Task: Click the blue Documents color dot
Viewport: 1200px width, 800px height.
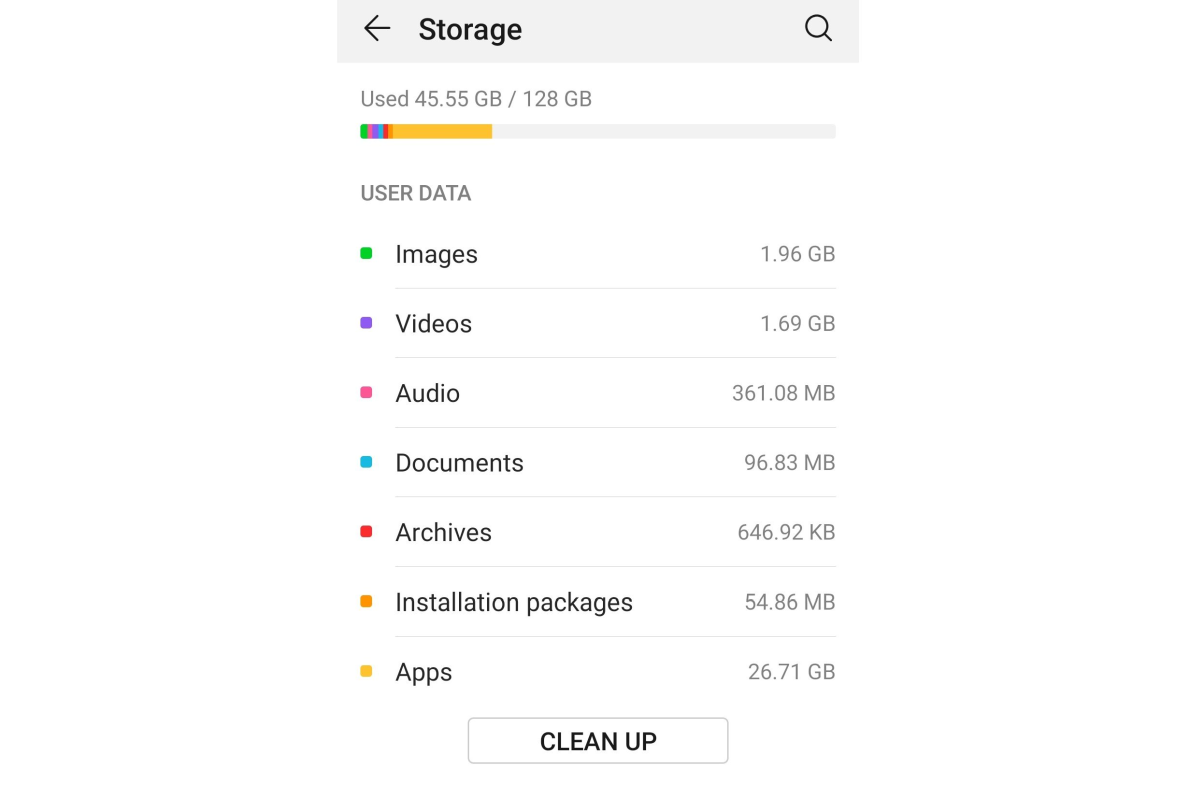Action: [366, 462]
